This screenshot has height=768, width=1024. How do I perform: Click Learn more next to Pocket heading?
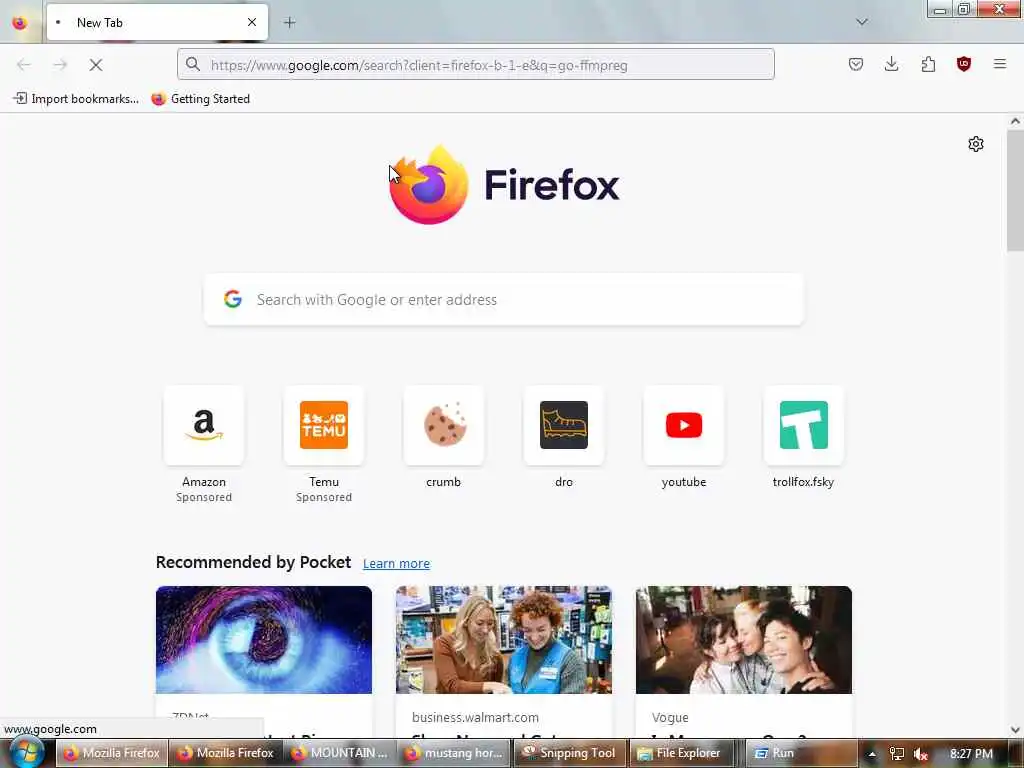click(396, 564)
